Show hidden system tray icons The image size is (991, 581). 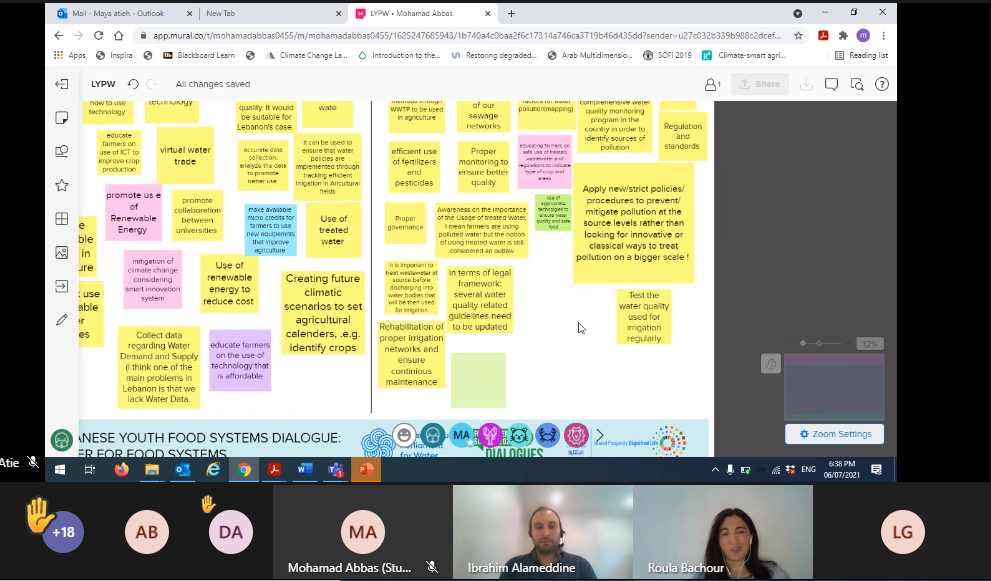coord(715,470)
